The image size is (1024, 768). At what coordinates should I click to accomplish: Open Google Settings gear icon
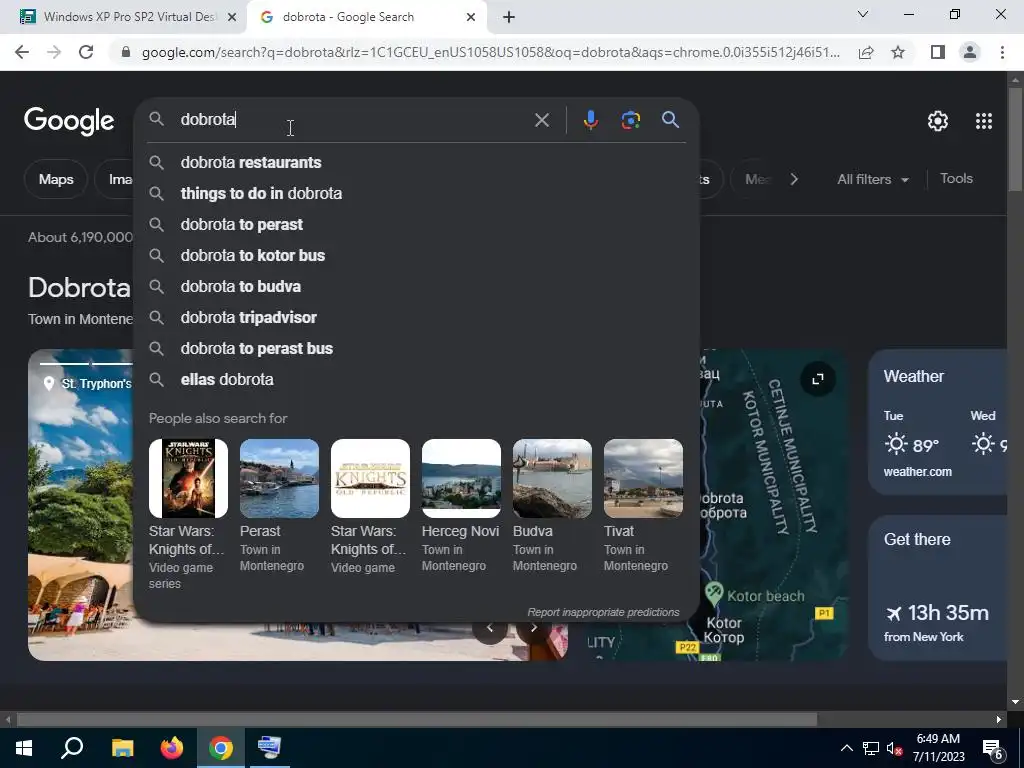pyautogui.click(x=938, y=121)
